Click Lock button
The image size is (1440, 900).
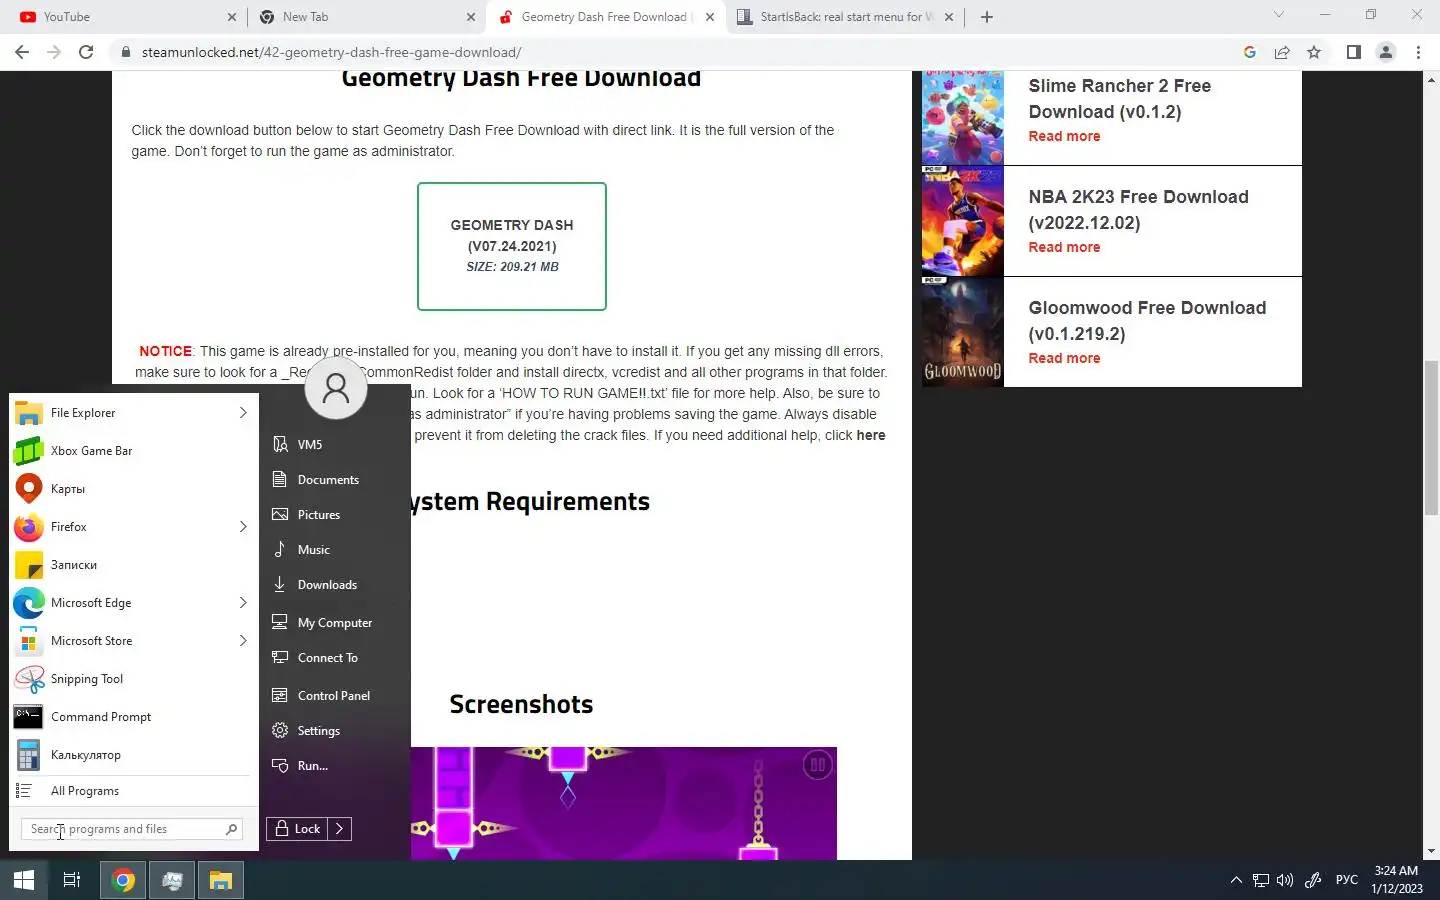(x=297, y=829)
